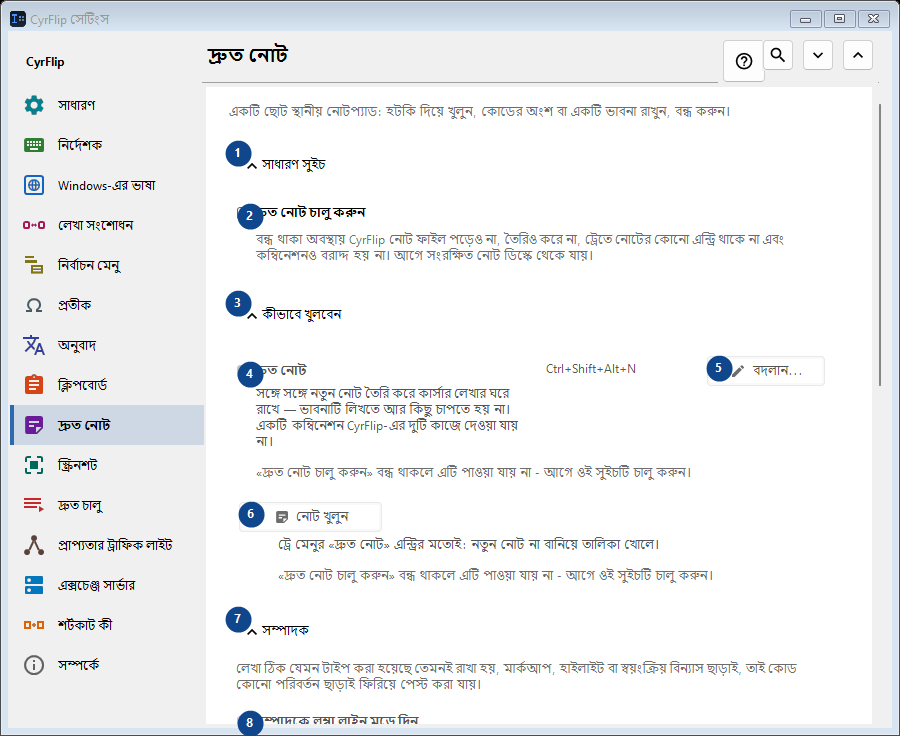Go to the শর্টকাট কী page
The image size is (900, 736).
tap(107, 625)
